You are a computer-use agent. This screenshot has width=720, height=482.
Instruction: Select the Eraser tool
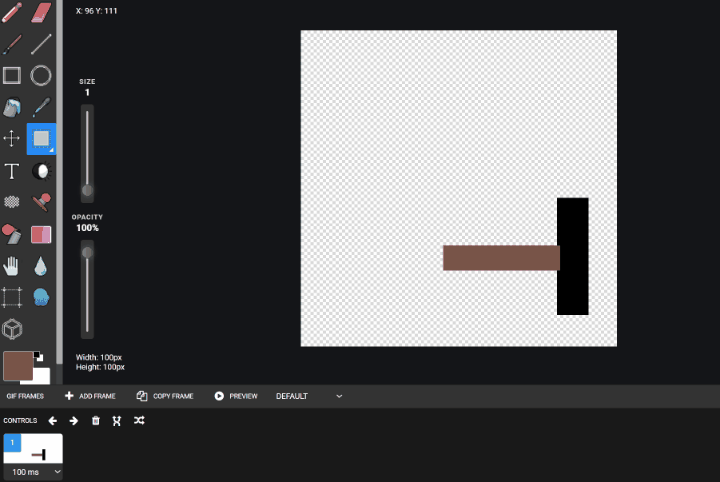pyautogui.click(x=41, y=12)
